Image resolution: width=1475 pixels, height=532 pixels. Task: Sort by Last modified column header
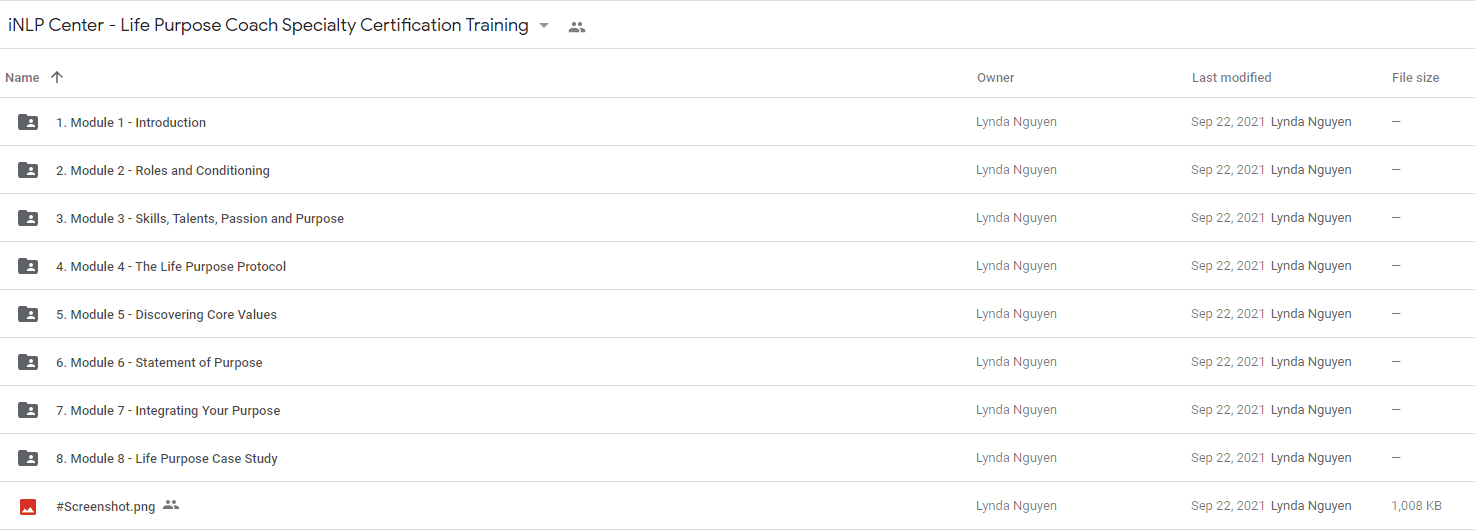tap(1232, 77)
